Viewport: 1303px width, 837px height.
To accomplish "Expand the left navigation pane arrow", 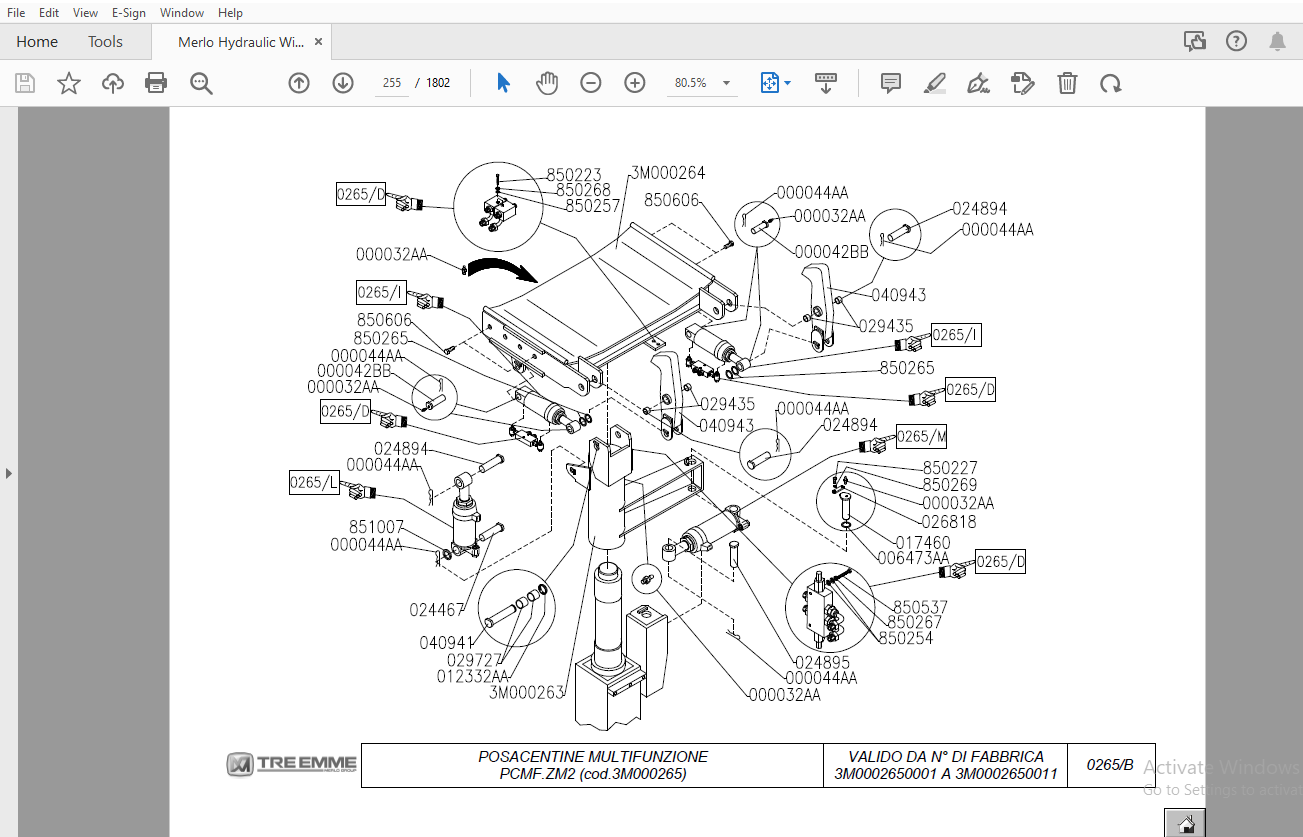I will 9,472.
